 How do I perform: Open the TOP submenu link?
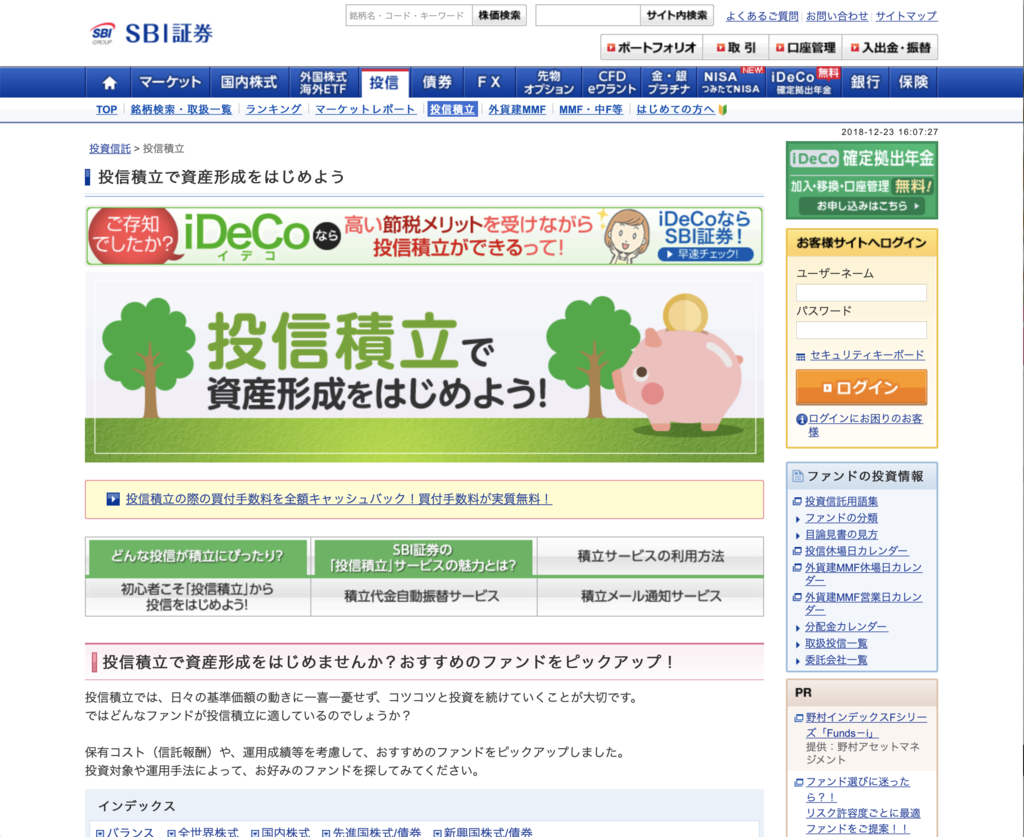tap(106, 110)
